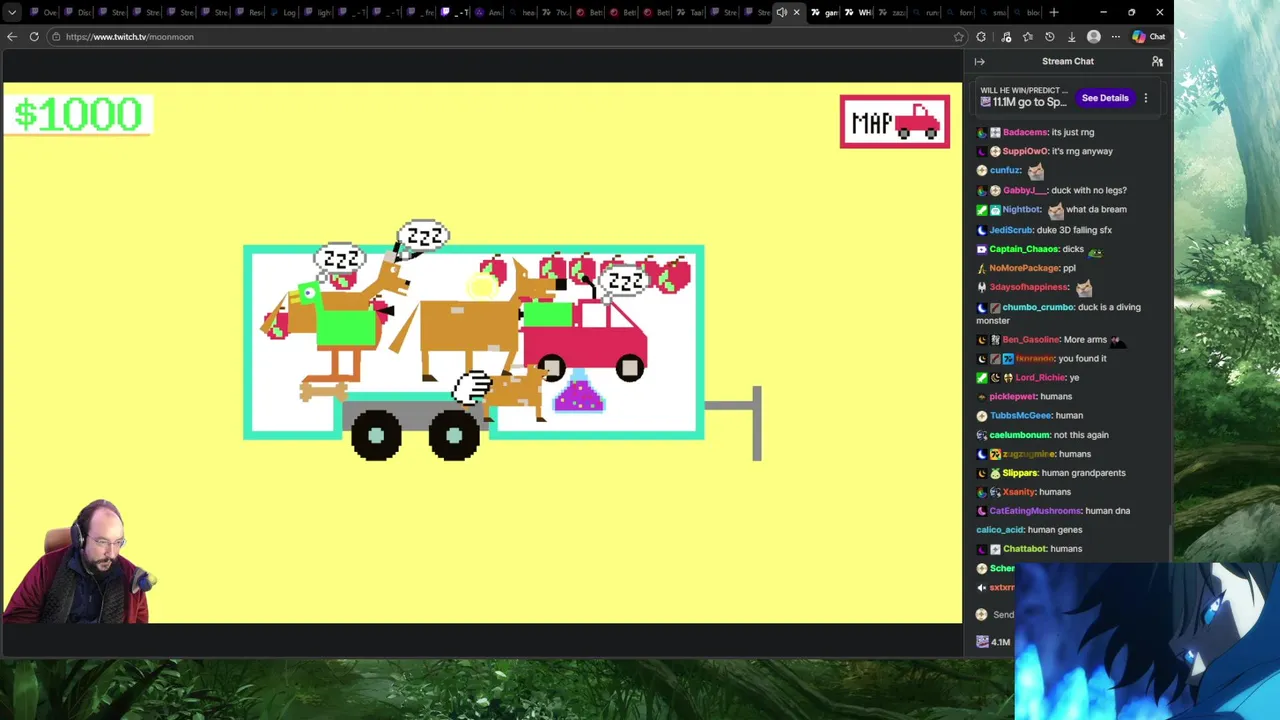Screen dimensions: 1280x720
Task: Switch to the 'Log' browser tab
Action: click(283, 12)
